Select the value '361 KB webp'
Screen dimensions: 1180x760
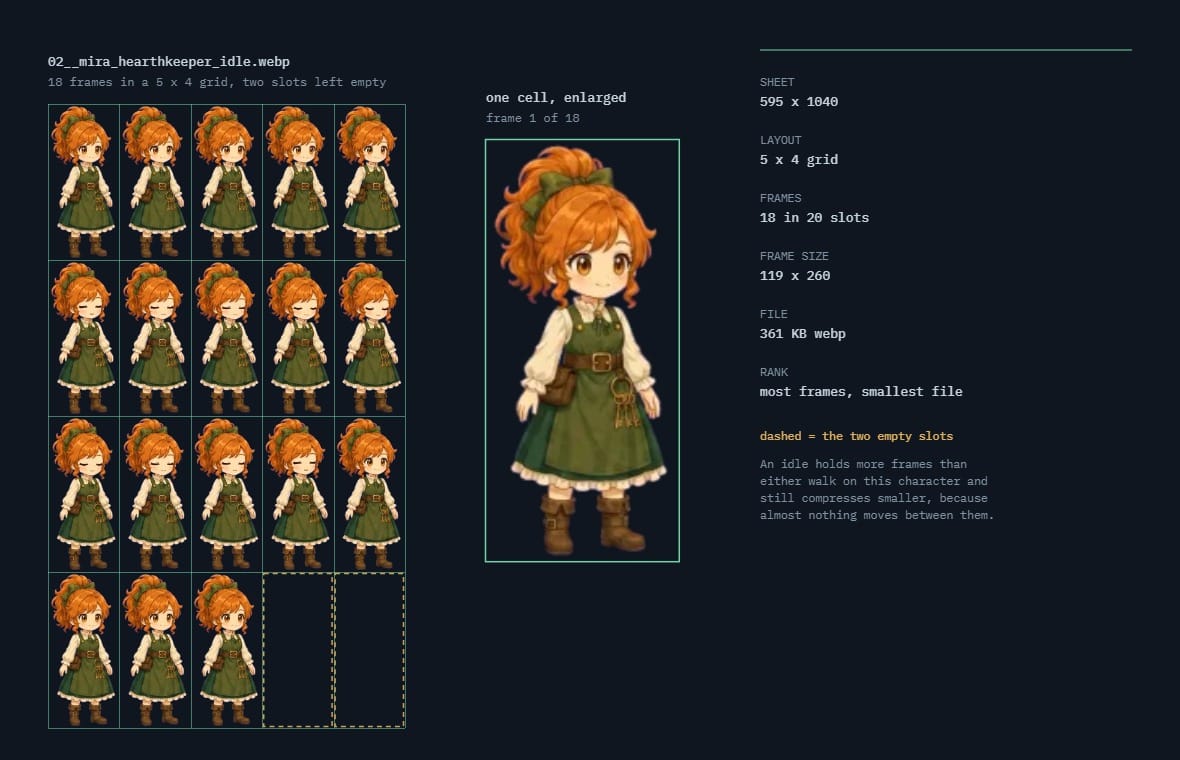tap(802, 333)
